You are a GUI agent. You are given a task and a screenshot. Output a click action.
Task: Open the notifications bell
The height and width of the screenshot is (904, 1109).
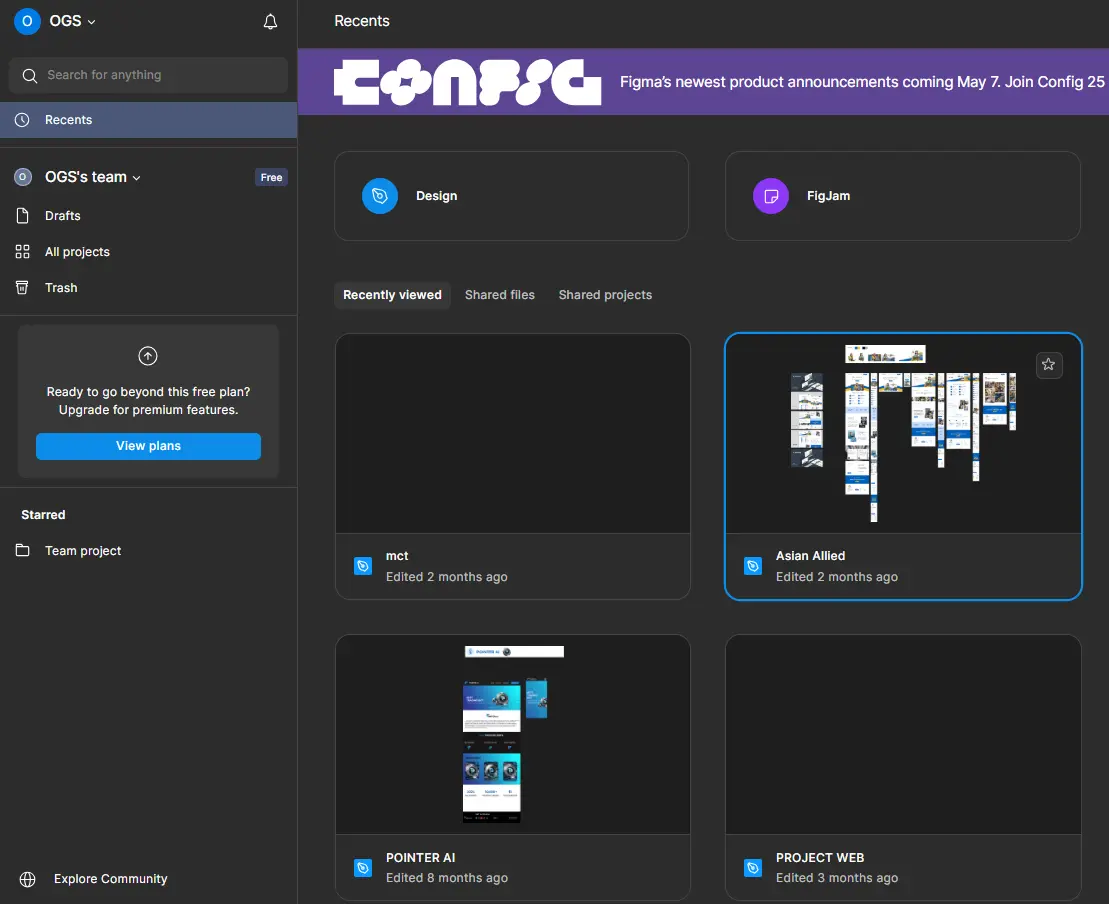pos(270,22)
